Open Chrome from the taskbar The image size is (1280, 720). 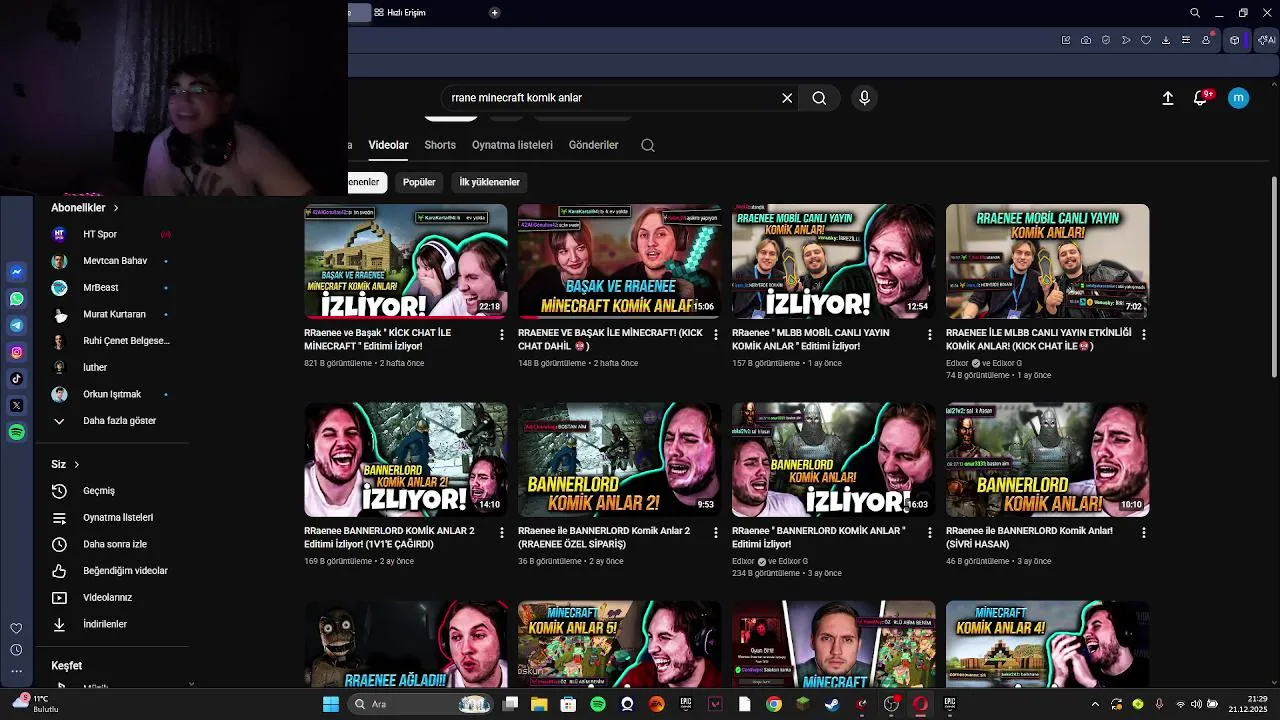(x=774, y=704)
